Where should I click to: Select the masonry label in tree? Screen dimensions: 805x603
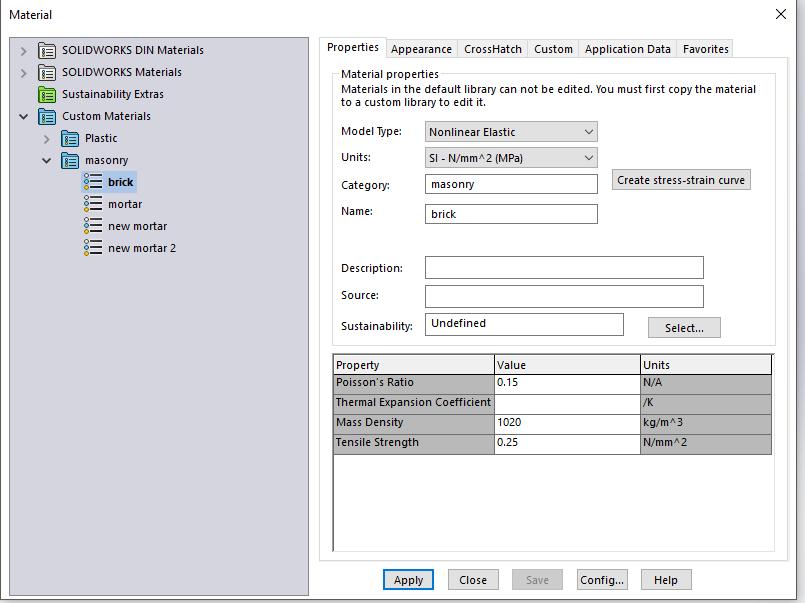[106, 161]
